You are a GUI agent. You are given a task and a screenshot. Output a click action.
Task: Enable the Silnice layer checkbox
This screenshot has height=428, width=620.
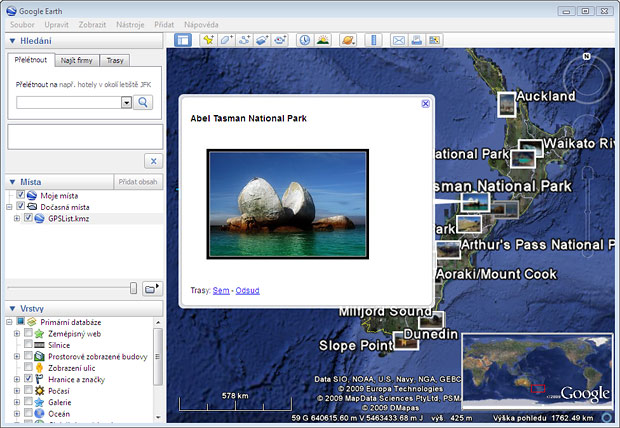(28, 344)
